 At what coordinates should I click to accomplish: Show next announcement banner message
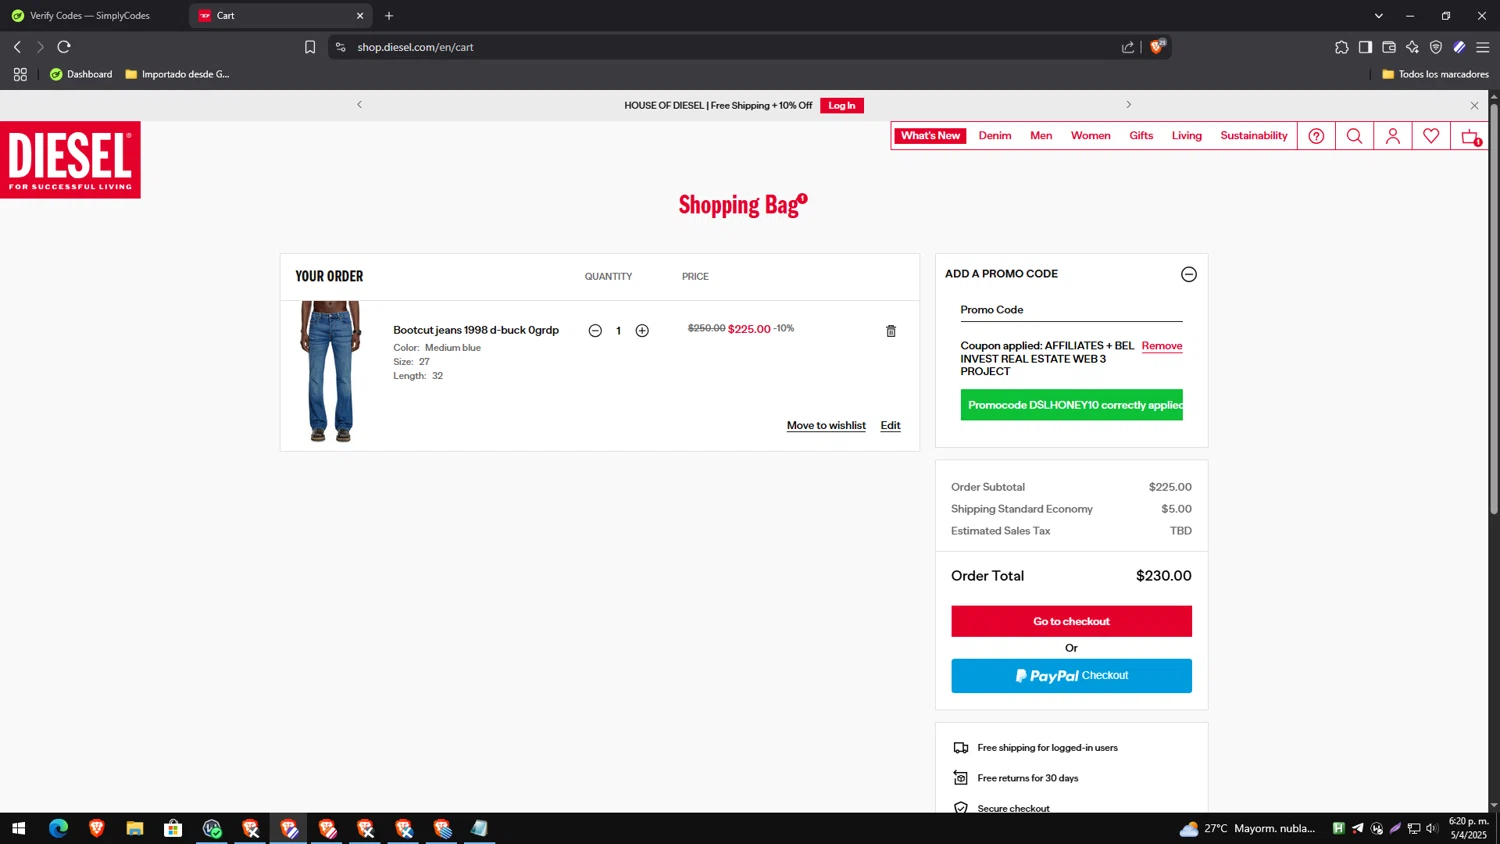click(1129, 105)
